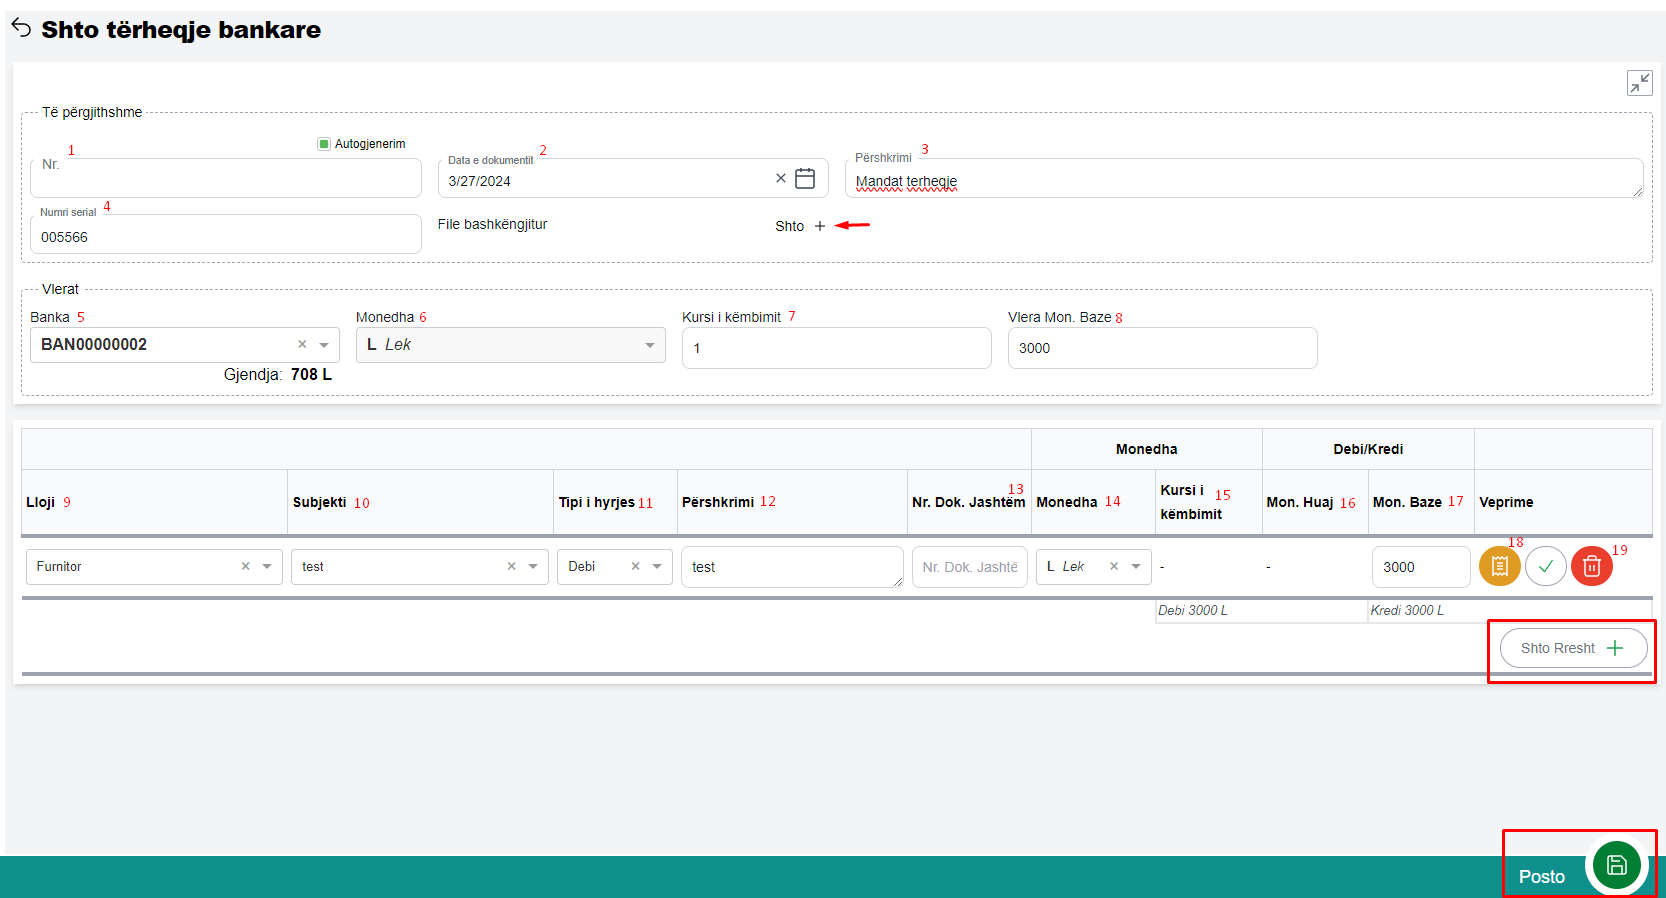Click the back arrow beside the page title
Image resolution: width=1666 pixels, height=898 pixels.
point(21,28)
